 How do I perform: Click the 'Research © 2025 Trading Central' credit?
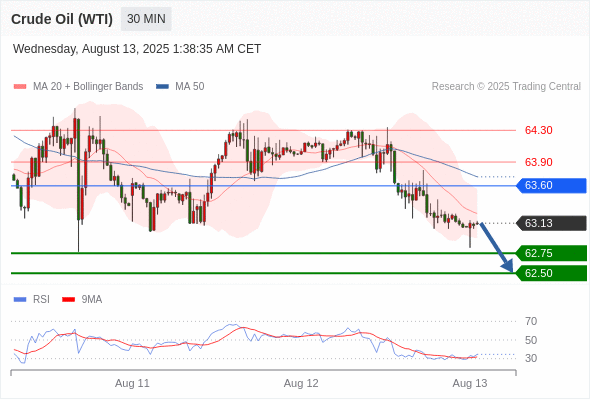point(506,87)
